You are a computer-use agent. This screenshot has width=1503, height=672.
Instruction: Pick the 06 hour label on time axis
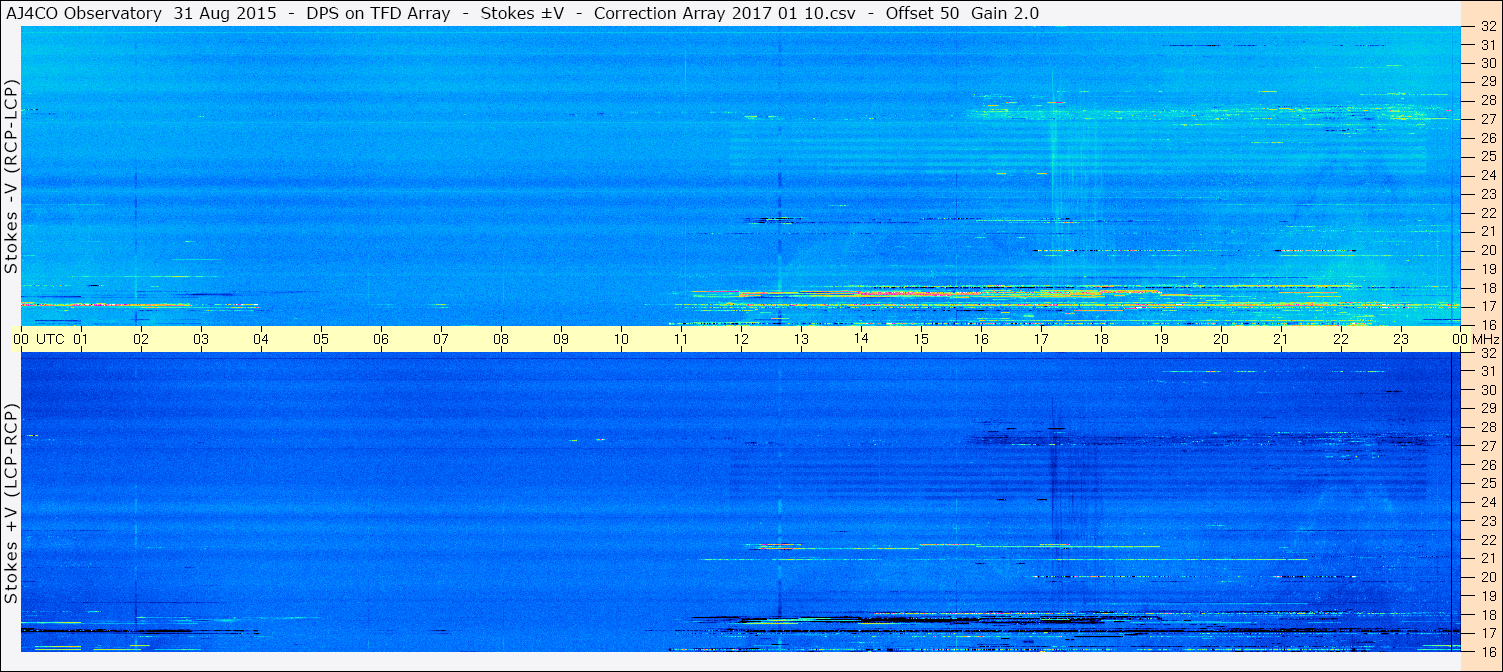tap(381, 339)
